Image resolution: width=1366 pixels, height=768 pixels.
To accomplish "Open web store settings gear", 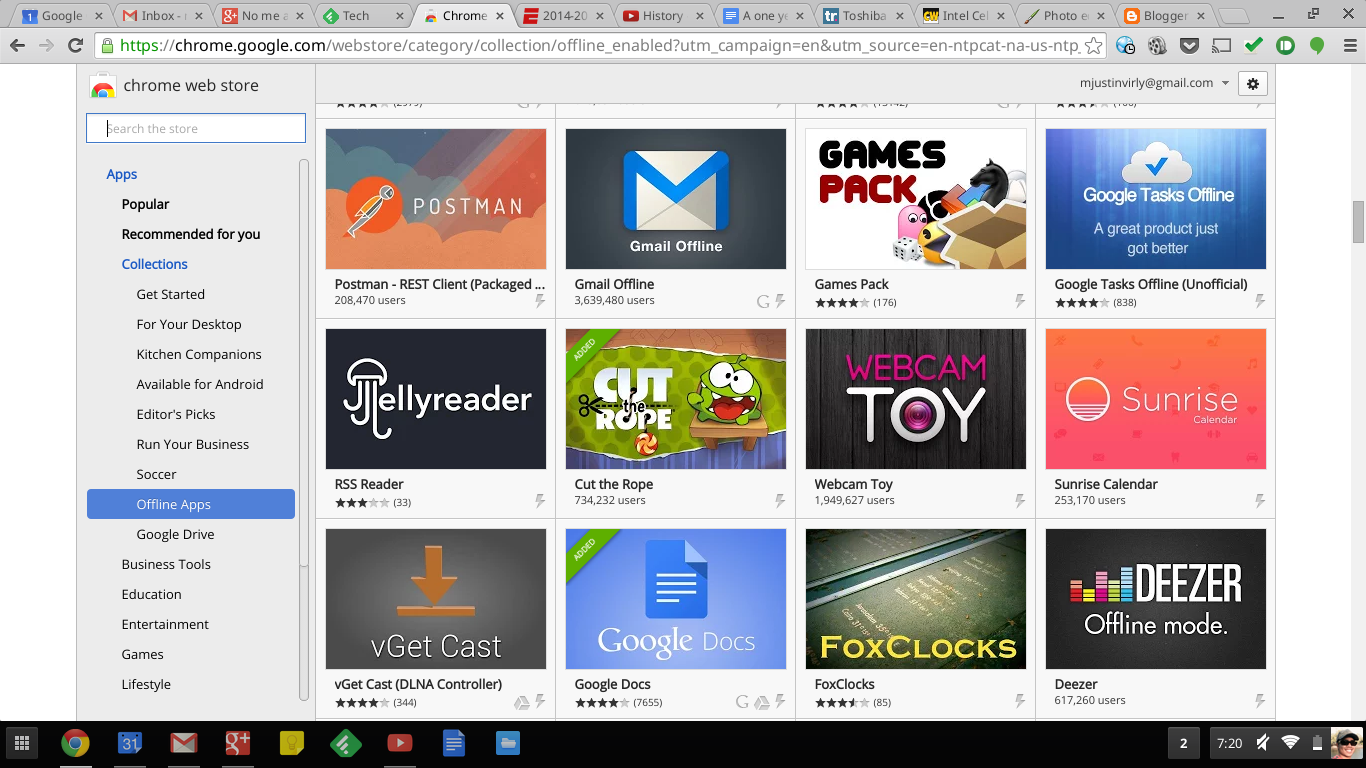I will pyautogui.click(x=1253, y=83).
